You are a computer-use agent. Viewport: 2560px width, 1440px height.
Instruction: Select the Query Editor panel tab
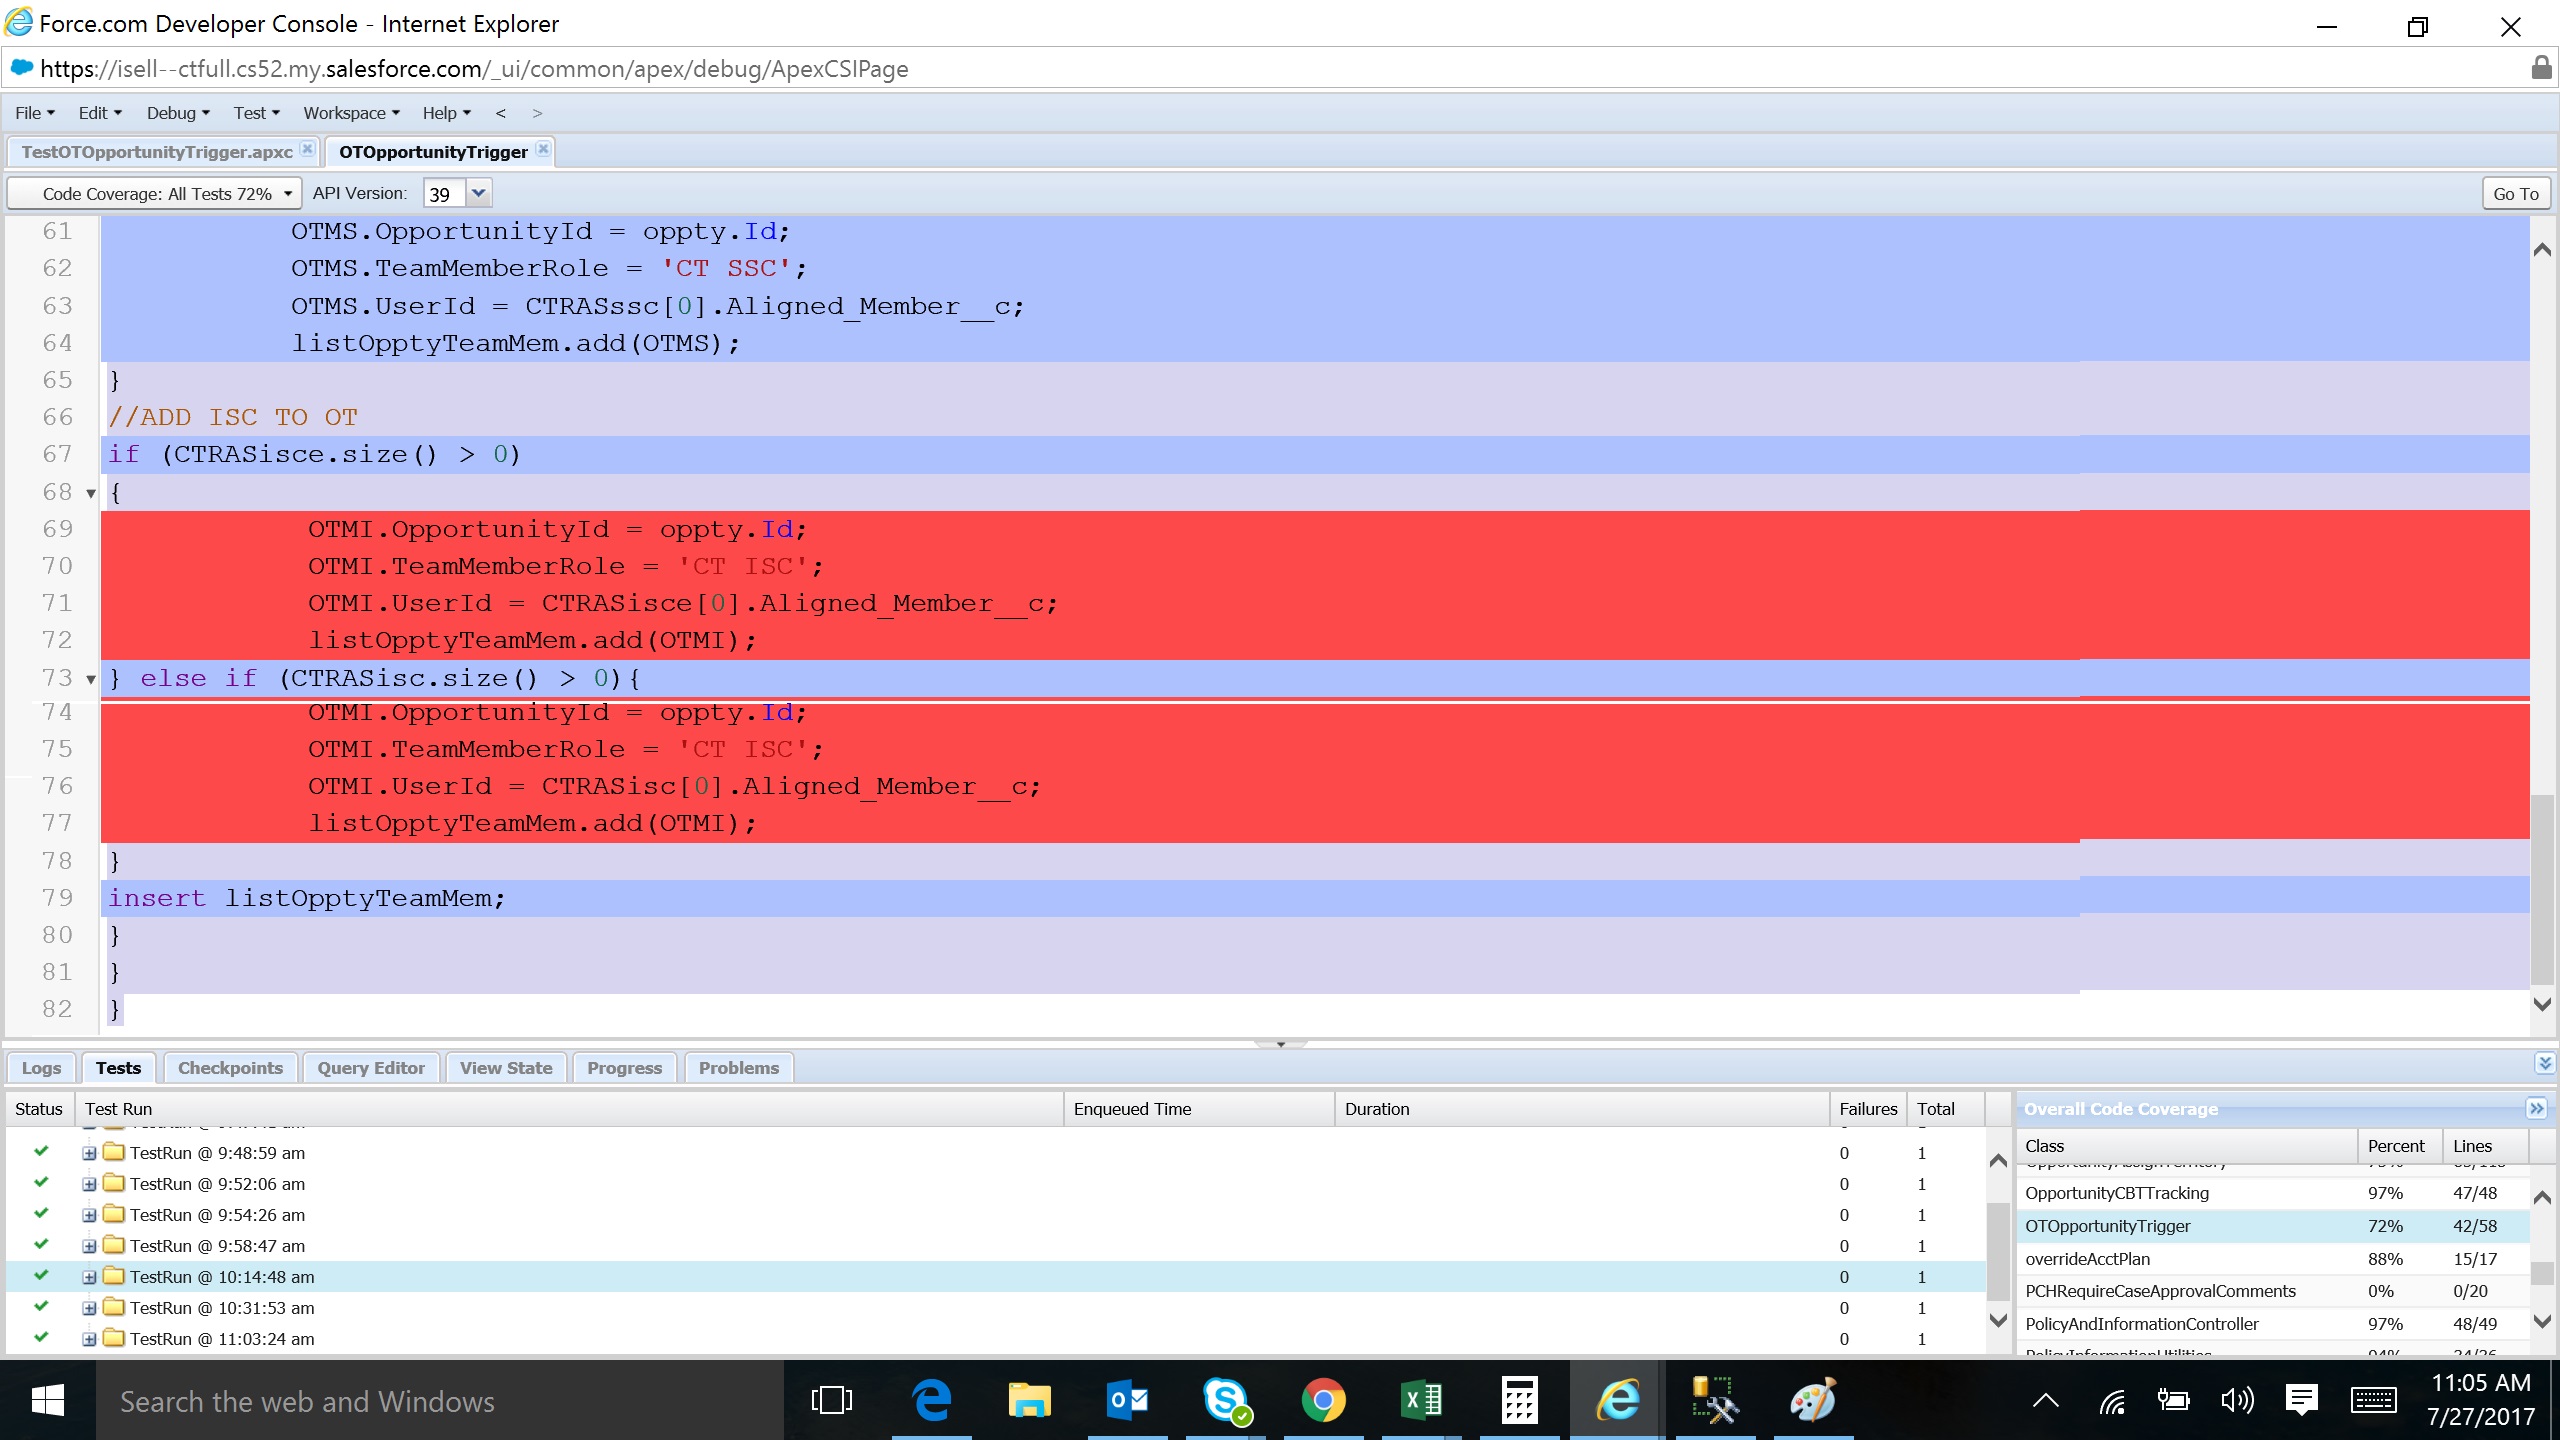pos(370,1067)
